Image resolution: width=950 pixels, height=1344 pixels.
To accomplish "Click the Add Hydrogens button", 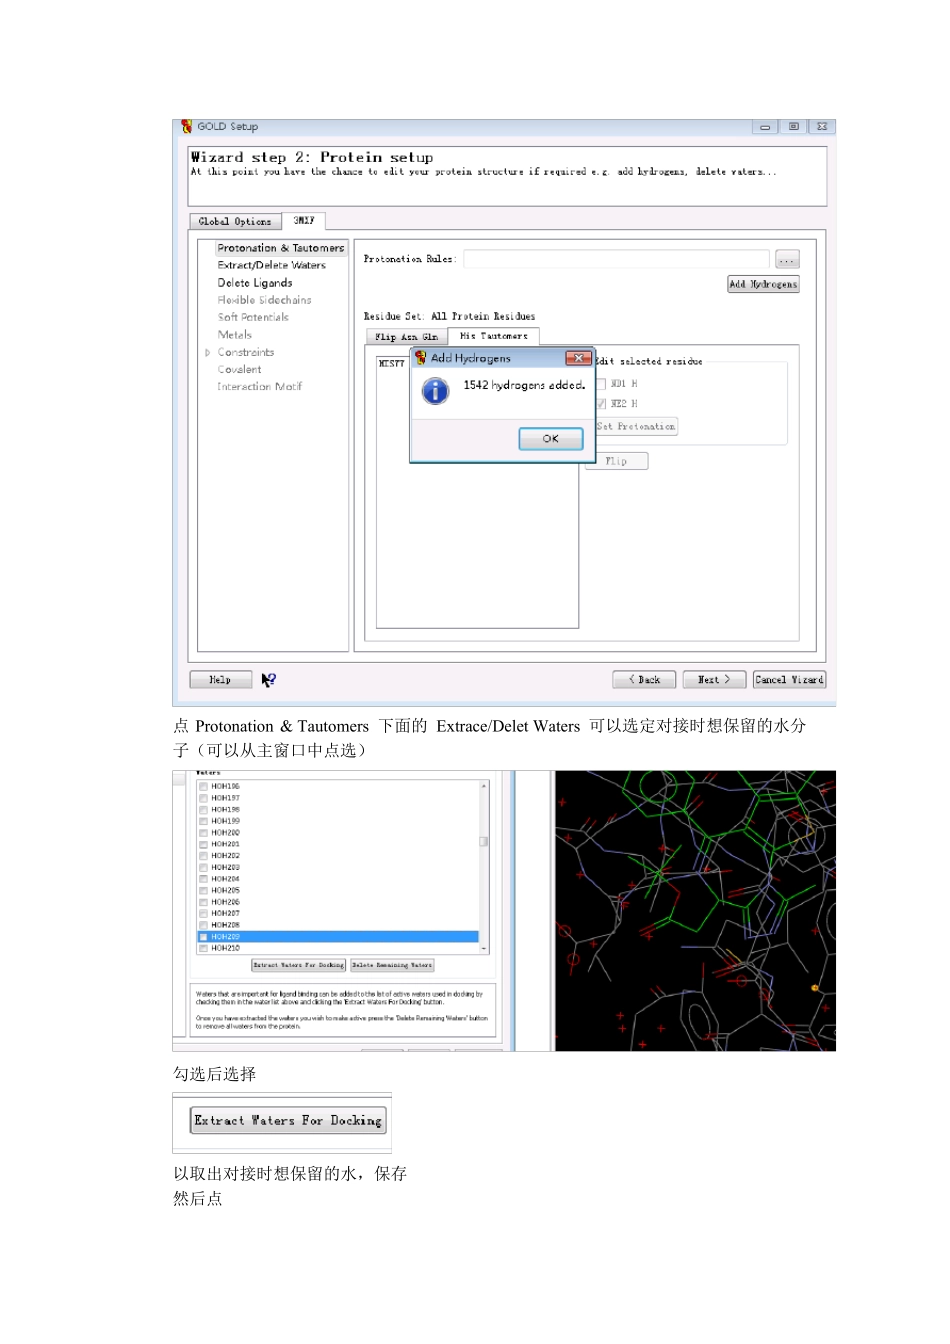I will 764,285.
